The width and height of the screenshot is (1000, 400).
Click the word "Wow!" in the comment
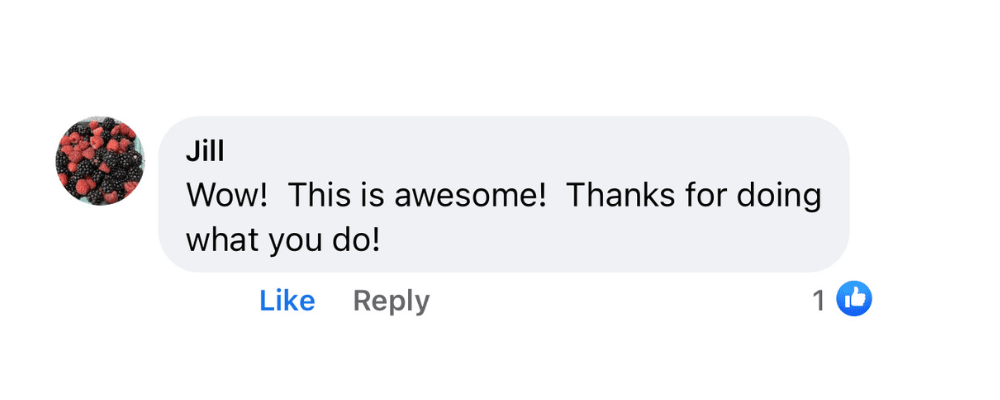pyautogui.click(x=227, y=196)
